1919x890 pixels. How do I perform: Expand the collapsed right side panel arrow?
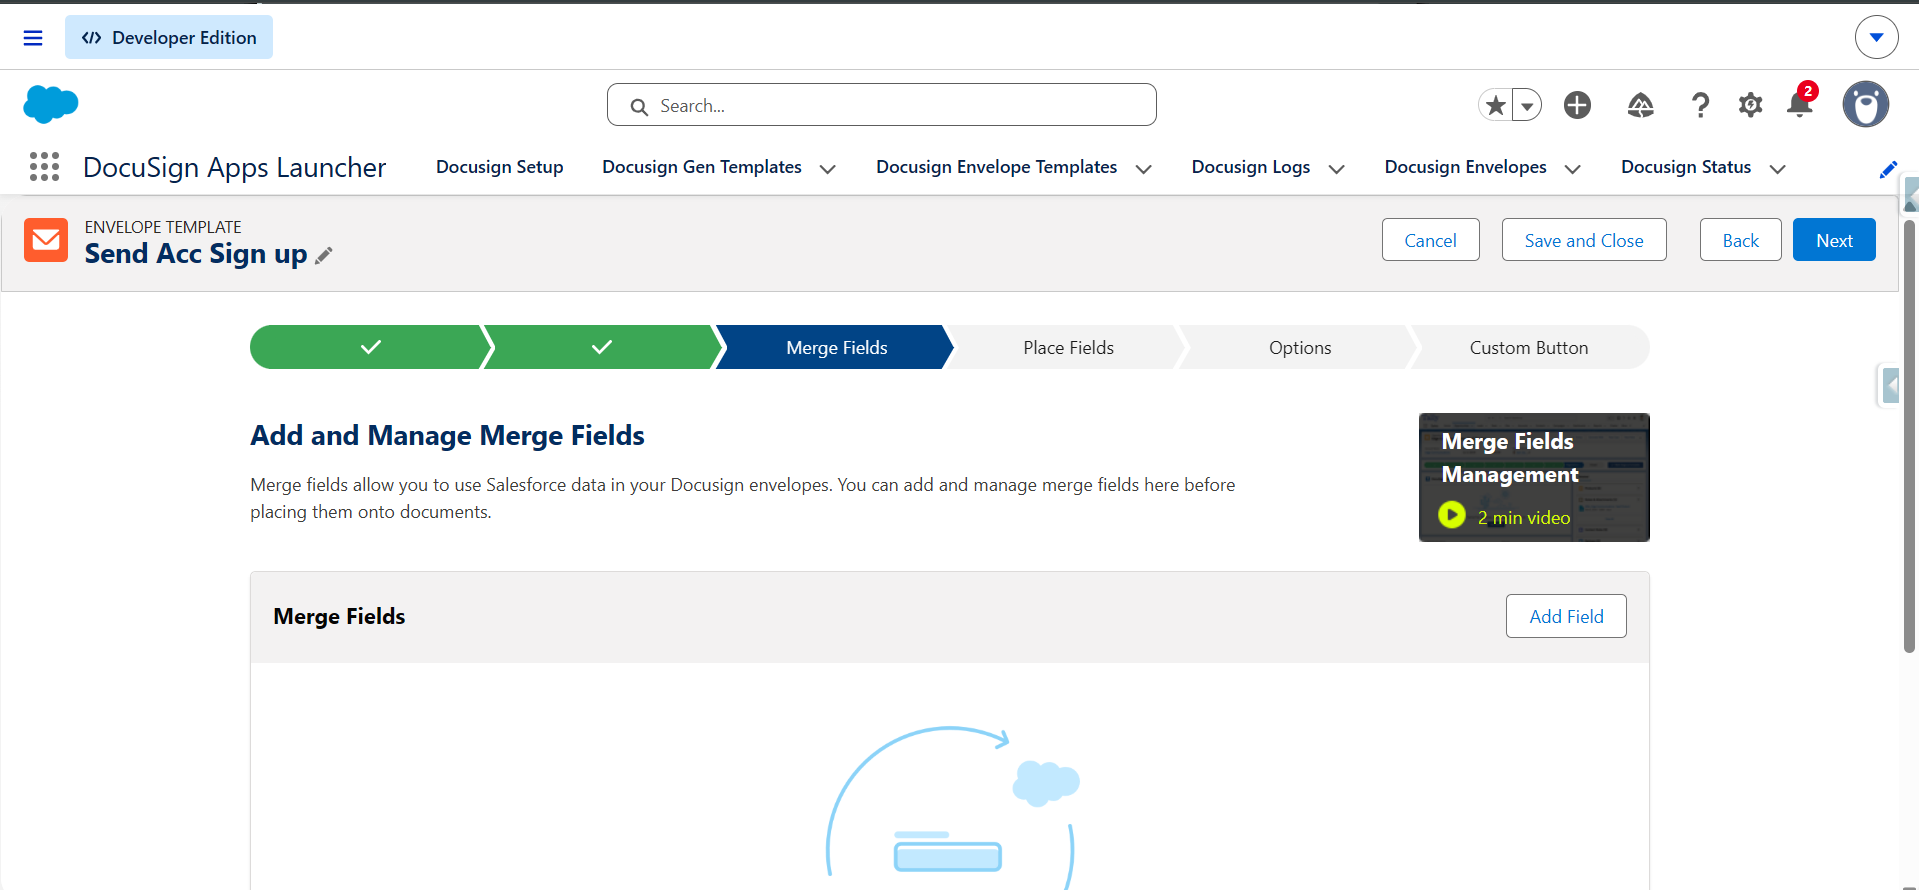(x=1889, y=385)
